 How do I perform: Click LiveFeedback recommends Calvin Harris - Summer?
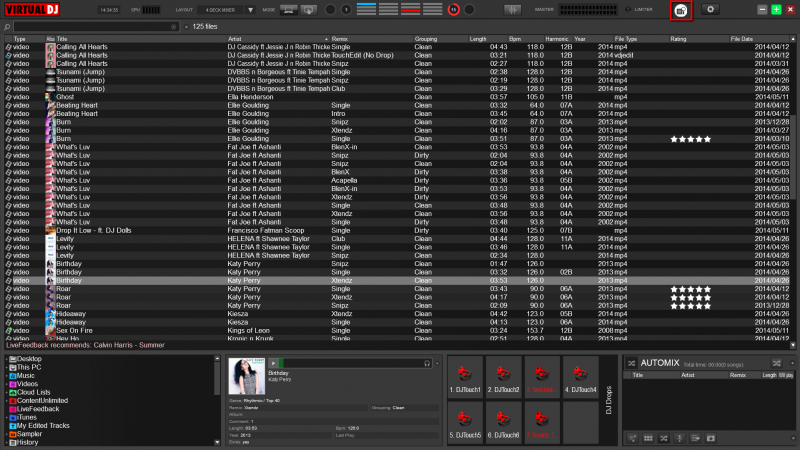tap(85, 345)
